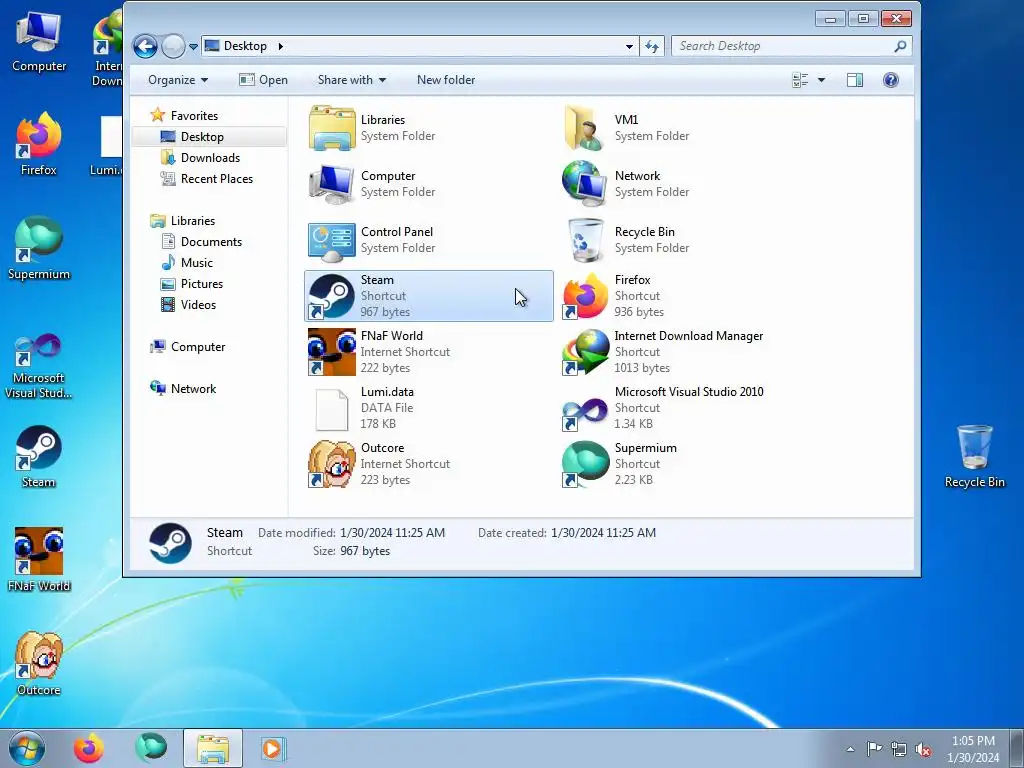Open the Share with dropdown
This screenshot has width=1024, height=768.
(x=351, y=80)
